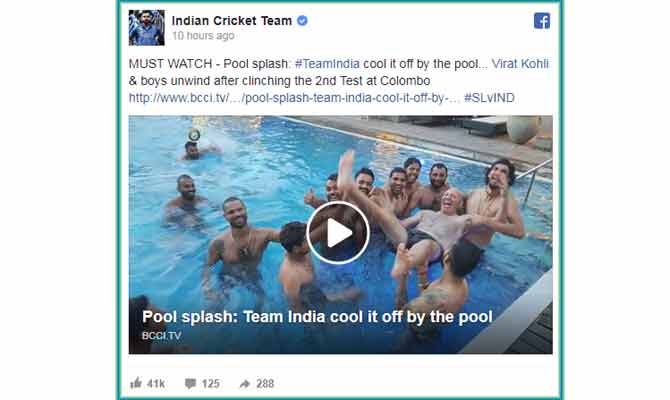Open the 'Pool splash: Team India' headline

tap(317, 317)
